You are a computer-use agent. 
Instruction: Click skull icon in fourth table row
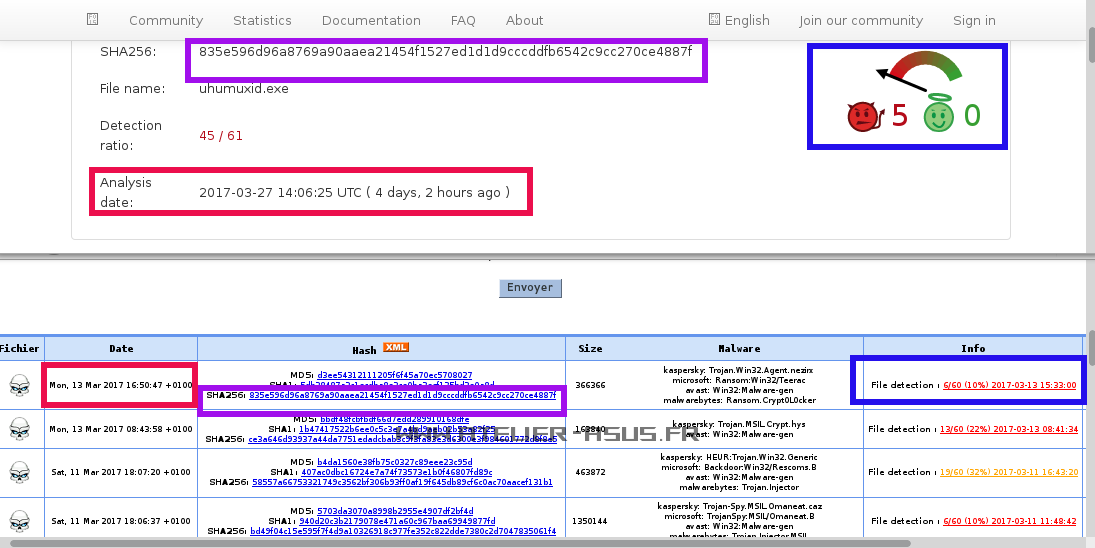(x=18, y=521)
